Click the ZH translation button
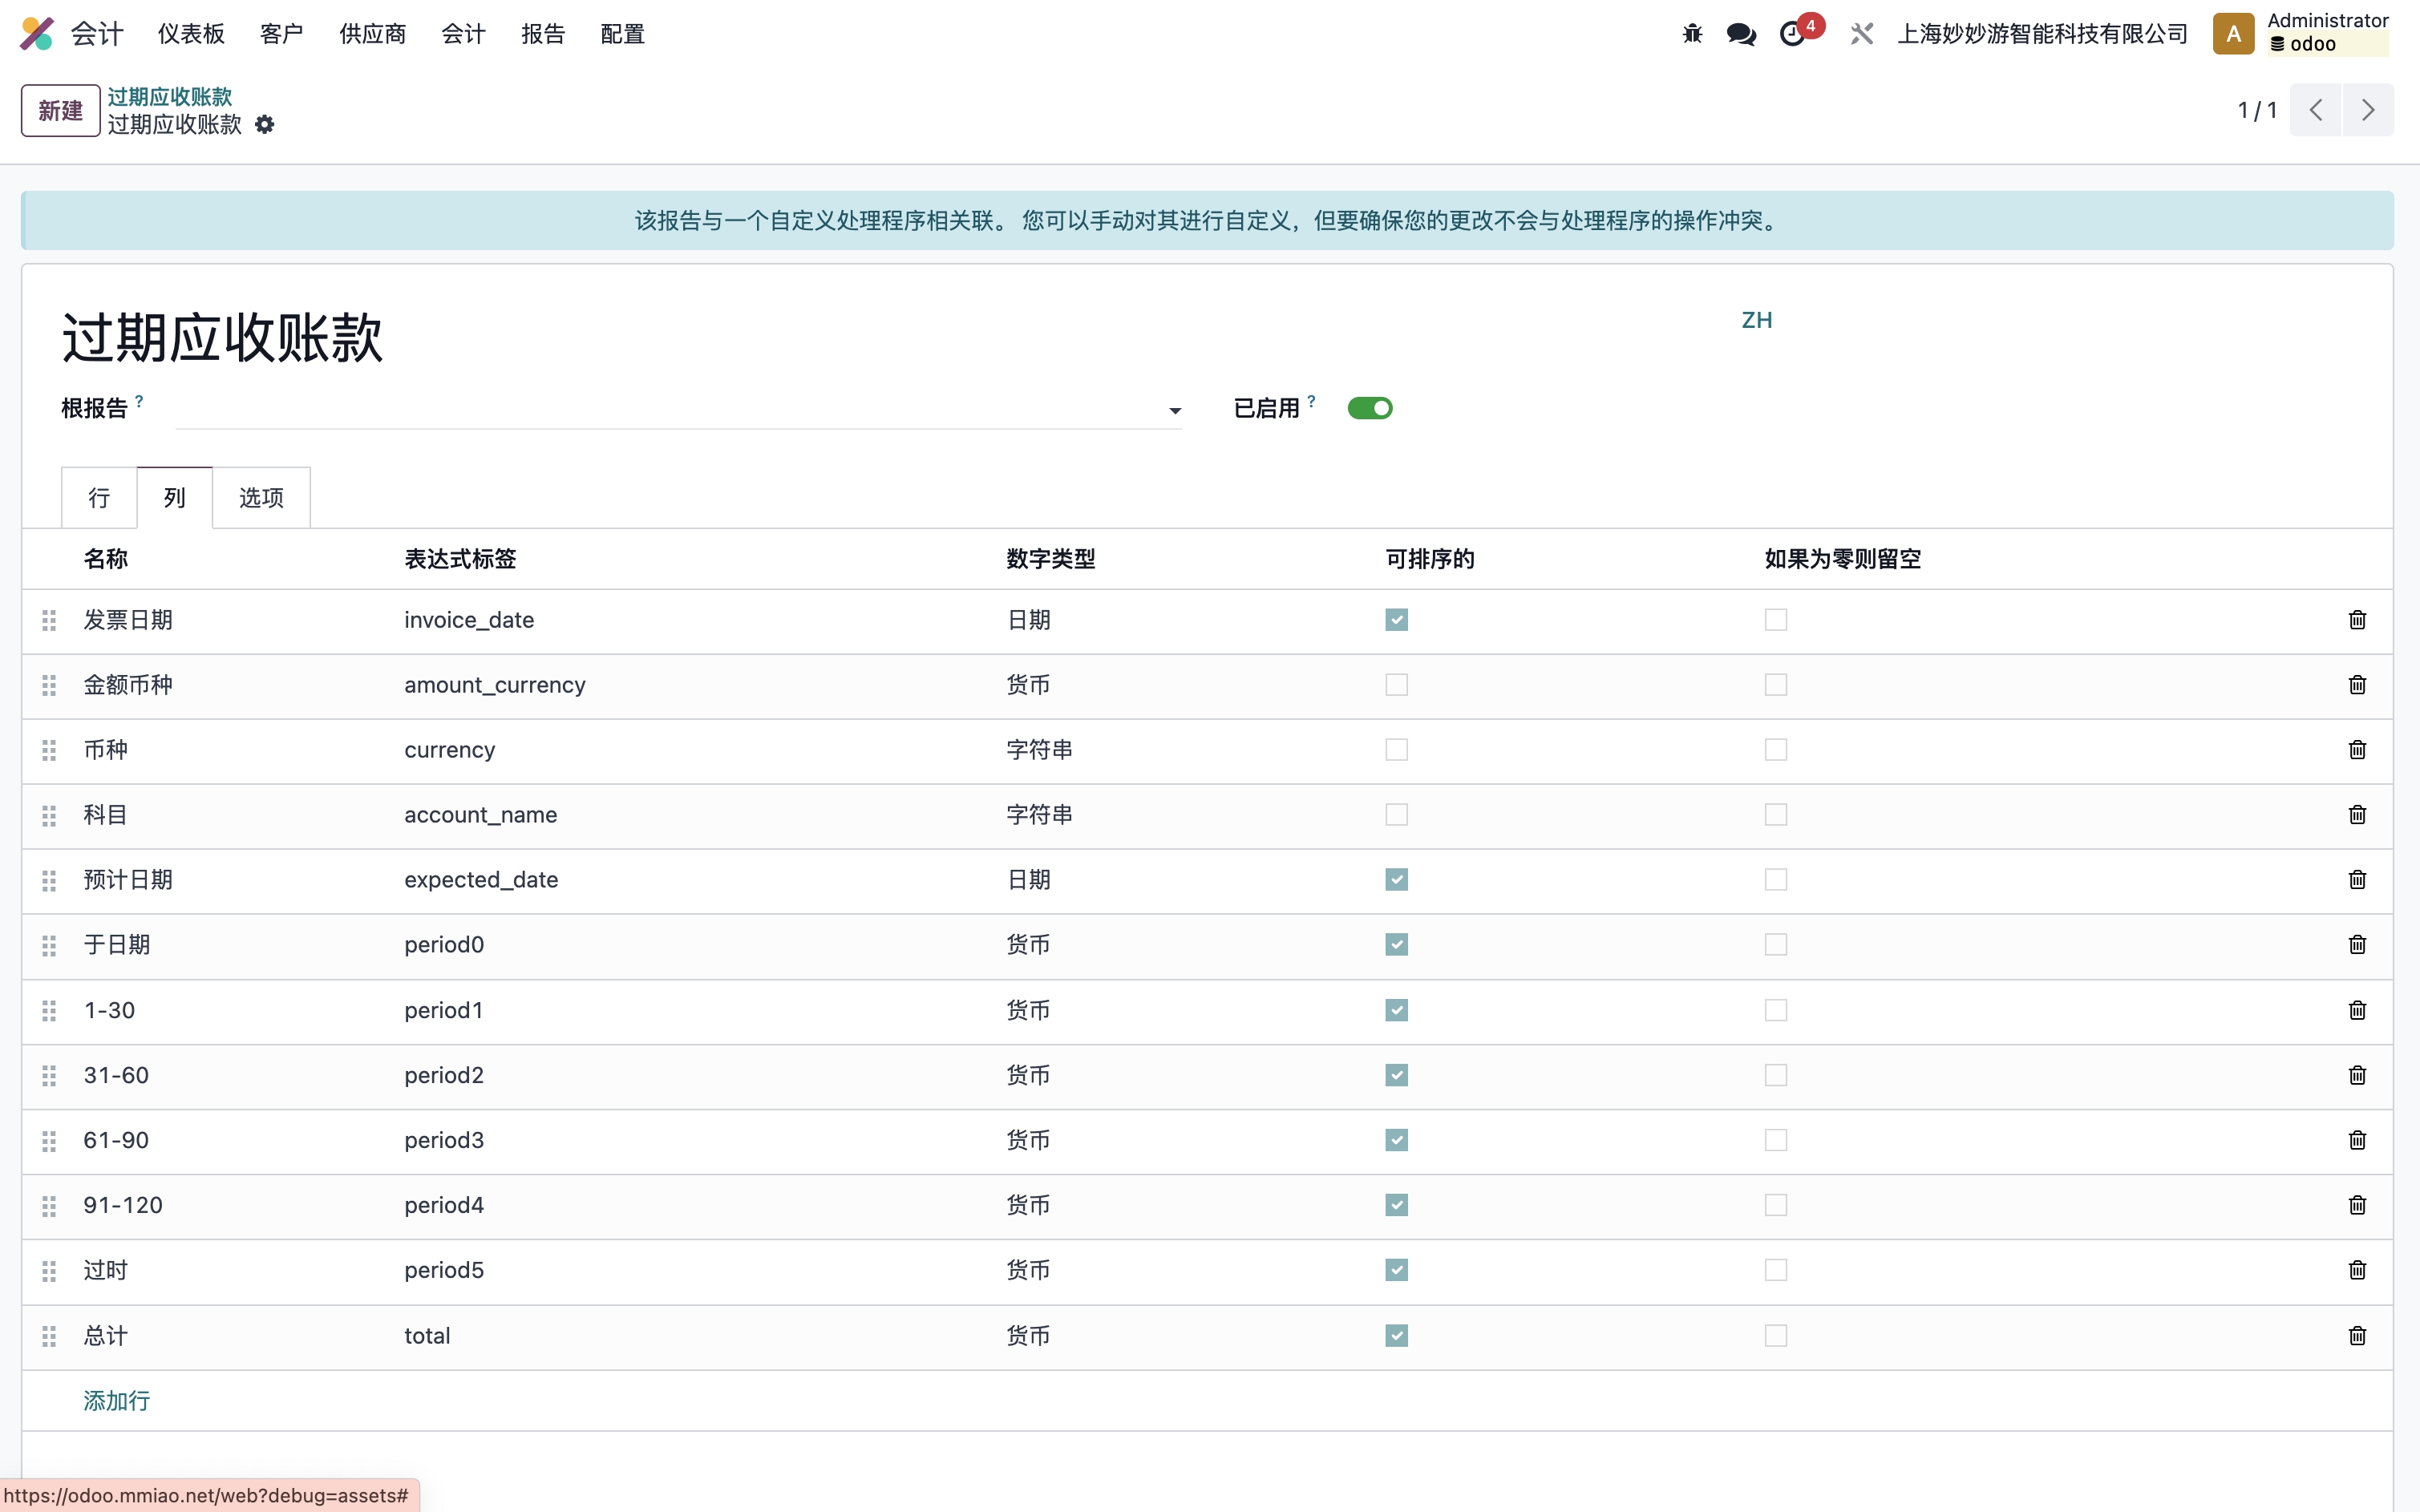The width and height of the screenshot is (2420, 1512). 1756,320
